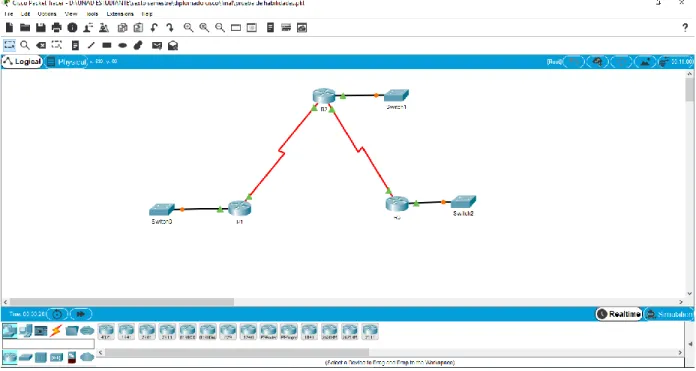Select the Switches subcategory
The height and width of the screenshot is (371, 696).
click(25, 357)
